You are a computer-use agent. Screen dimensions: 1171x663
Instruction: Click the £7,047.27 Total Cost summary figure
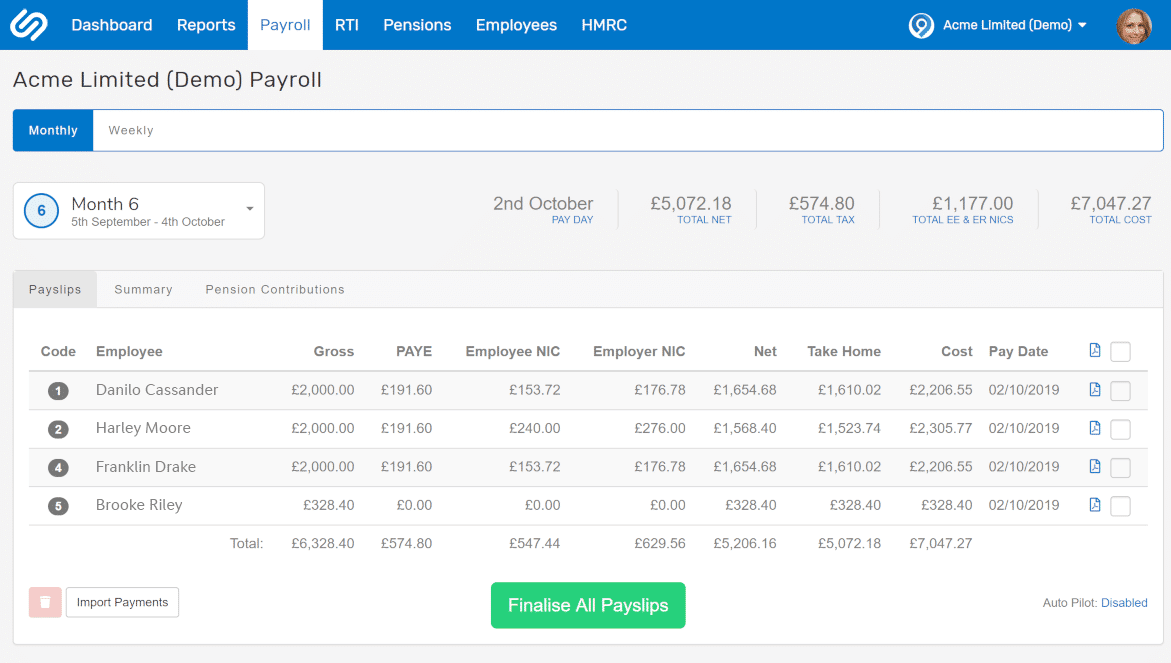coord(1111,203)
